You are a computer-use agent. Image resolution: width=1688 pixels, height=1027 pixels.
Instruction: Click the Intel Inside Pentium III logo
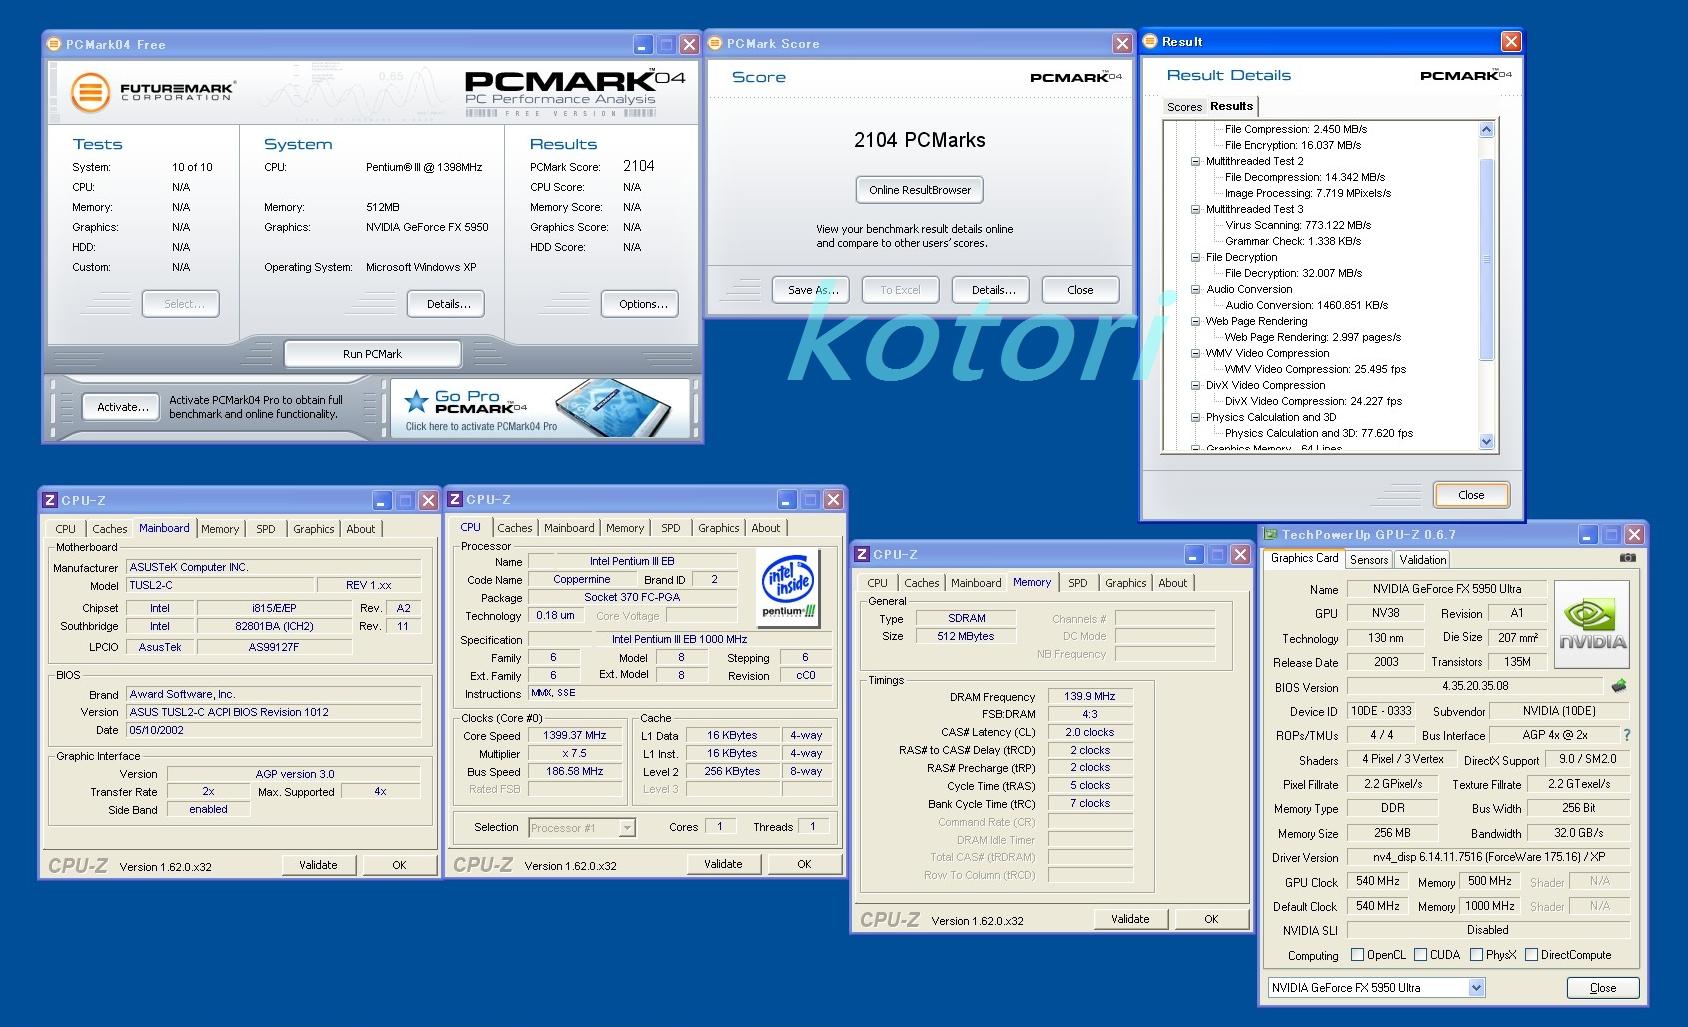pos(788,588)
